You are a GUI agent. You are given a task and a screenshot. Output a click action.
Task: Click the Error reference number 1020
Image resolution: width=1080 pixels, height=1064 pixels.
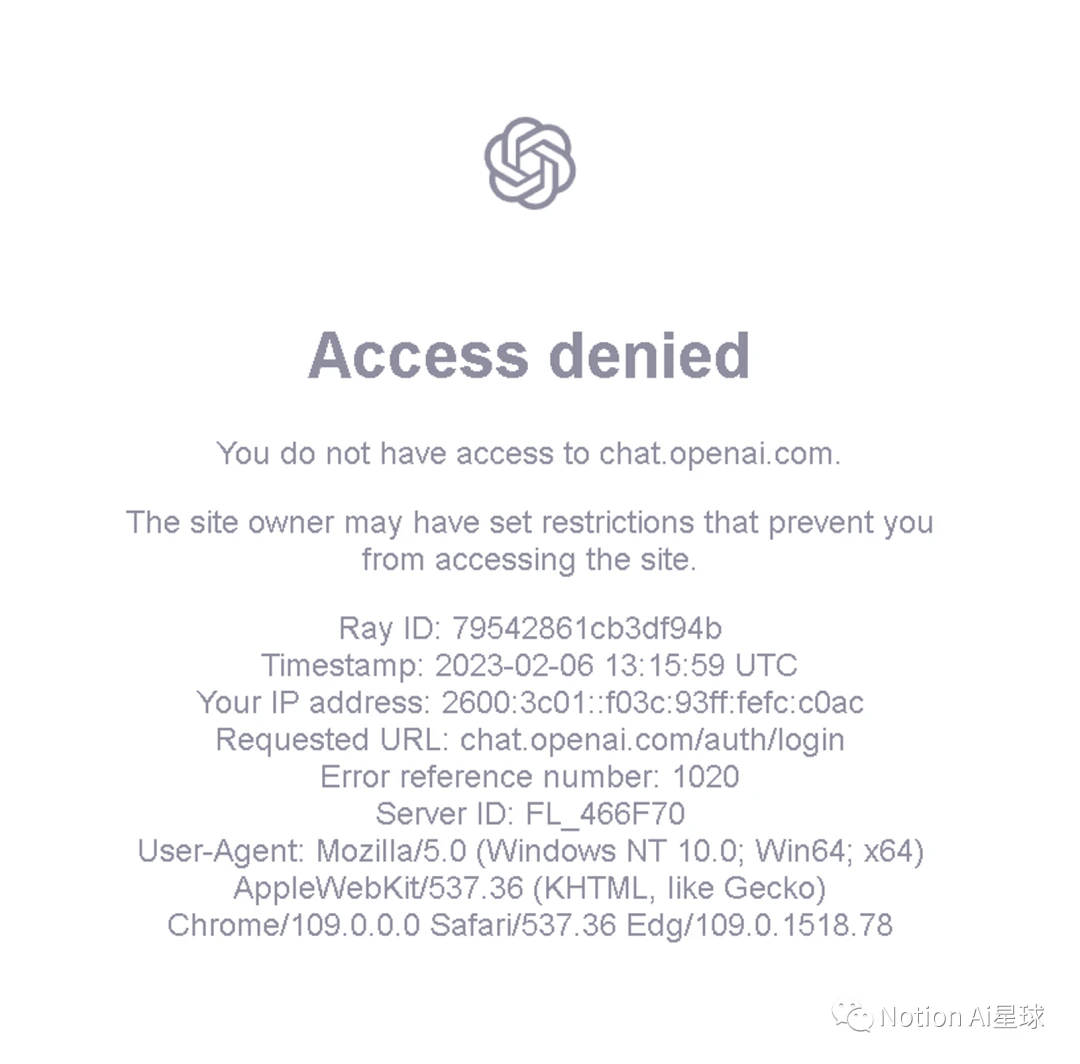[x=530, y=778]
